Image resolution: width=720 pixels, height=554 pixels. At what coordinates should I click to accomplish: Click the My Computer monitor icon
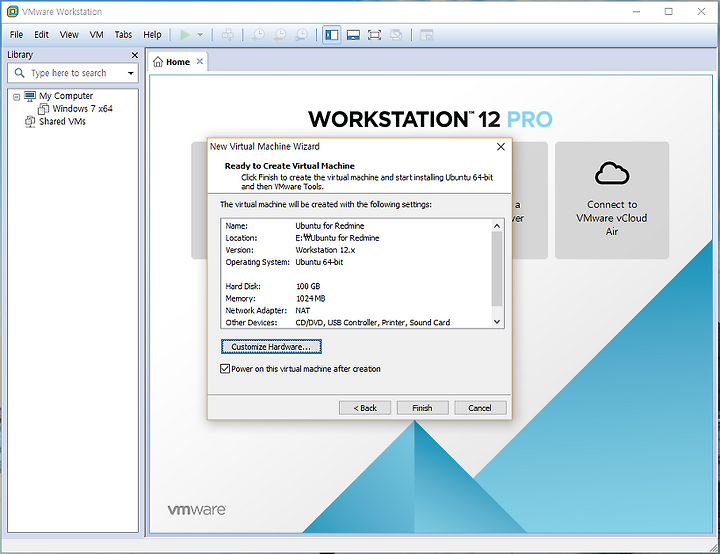[x=30, y=96]
